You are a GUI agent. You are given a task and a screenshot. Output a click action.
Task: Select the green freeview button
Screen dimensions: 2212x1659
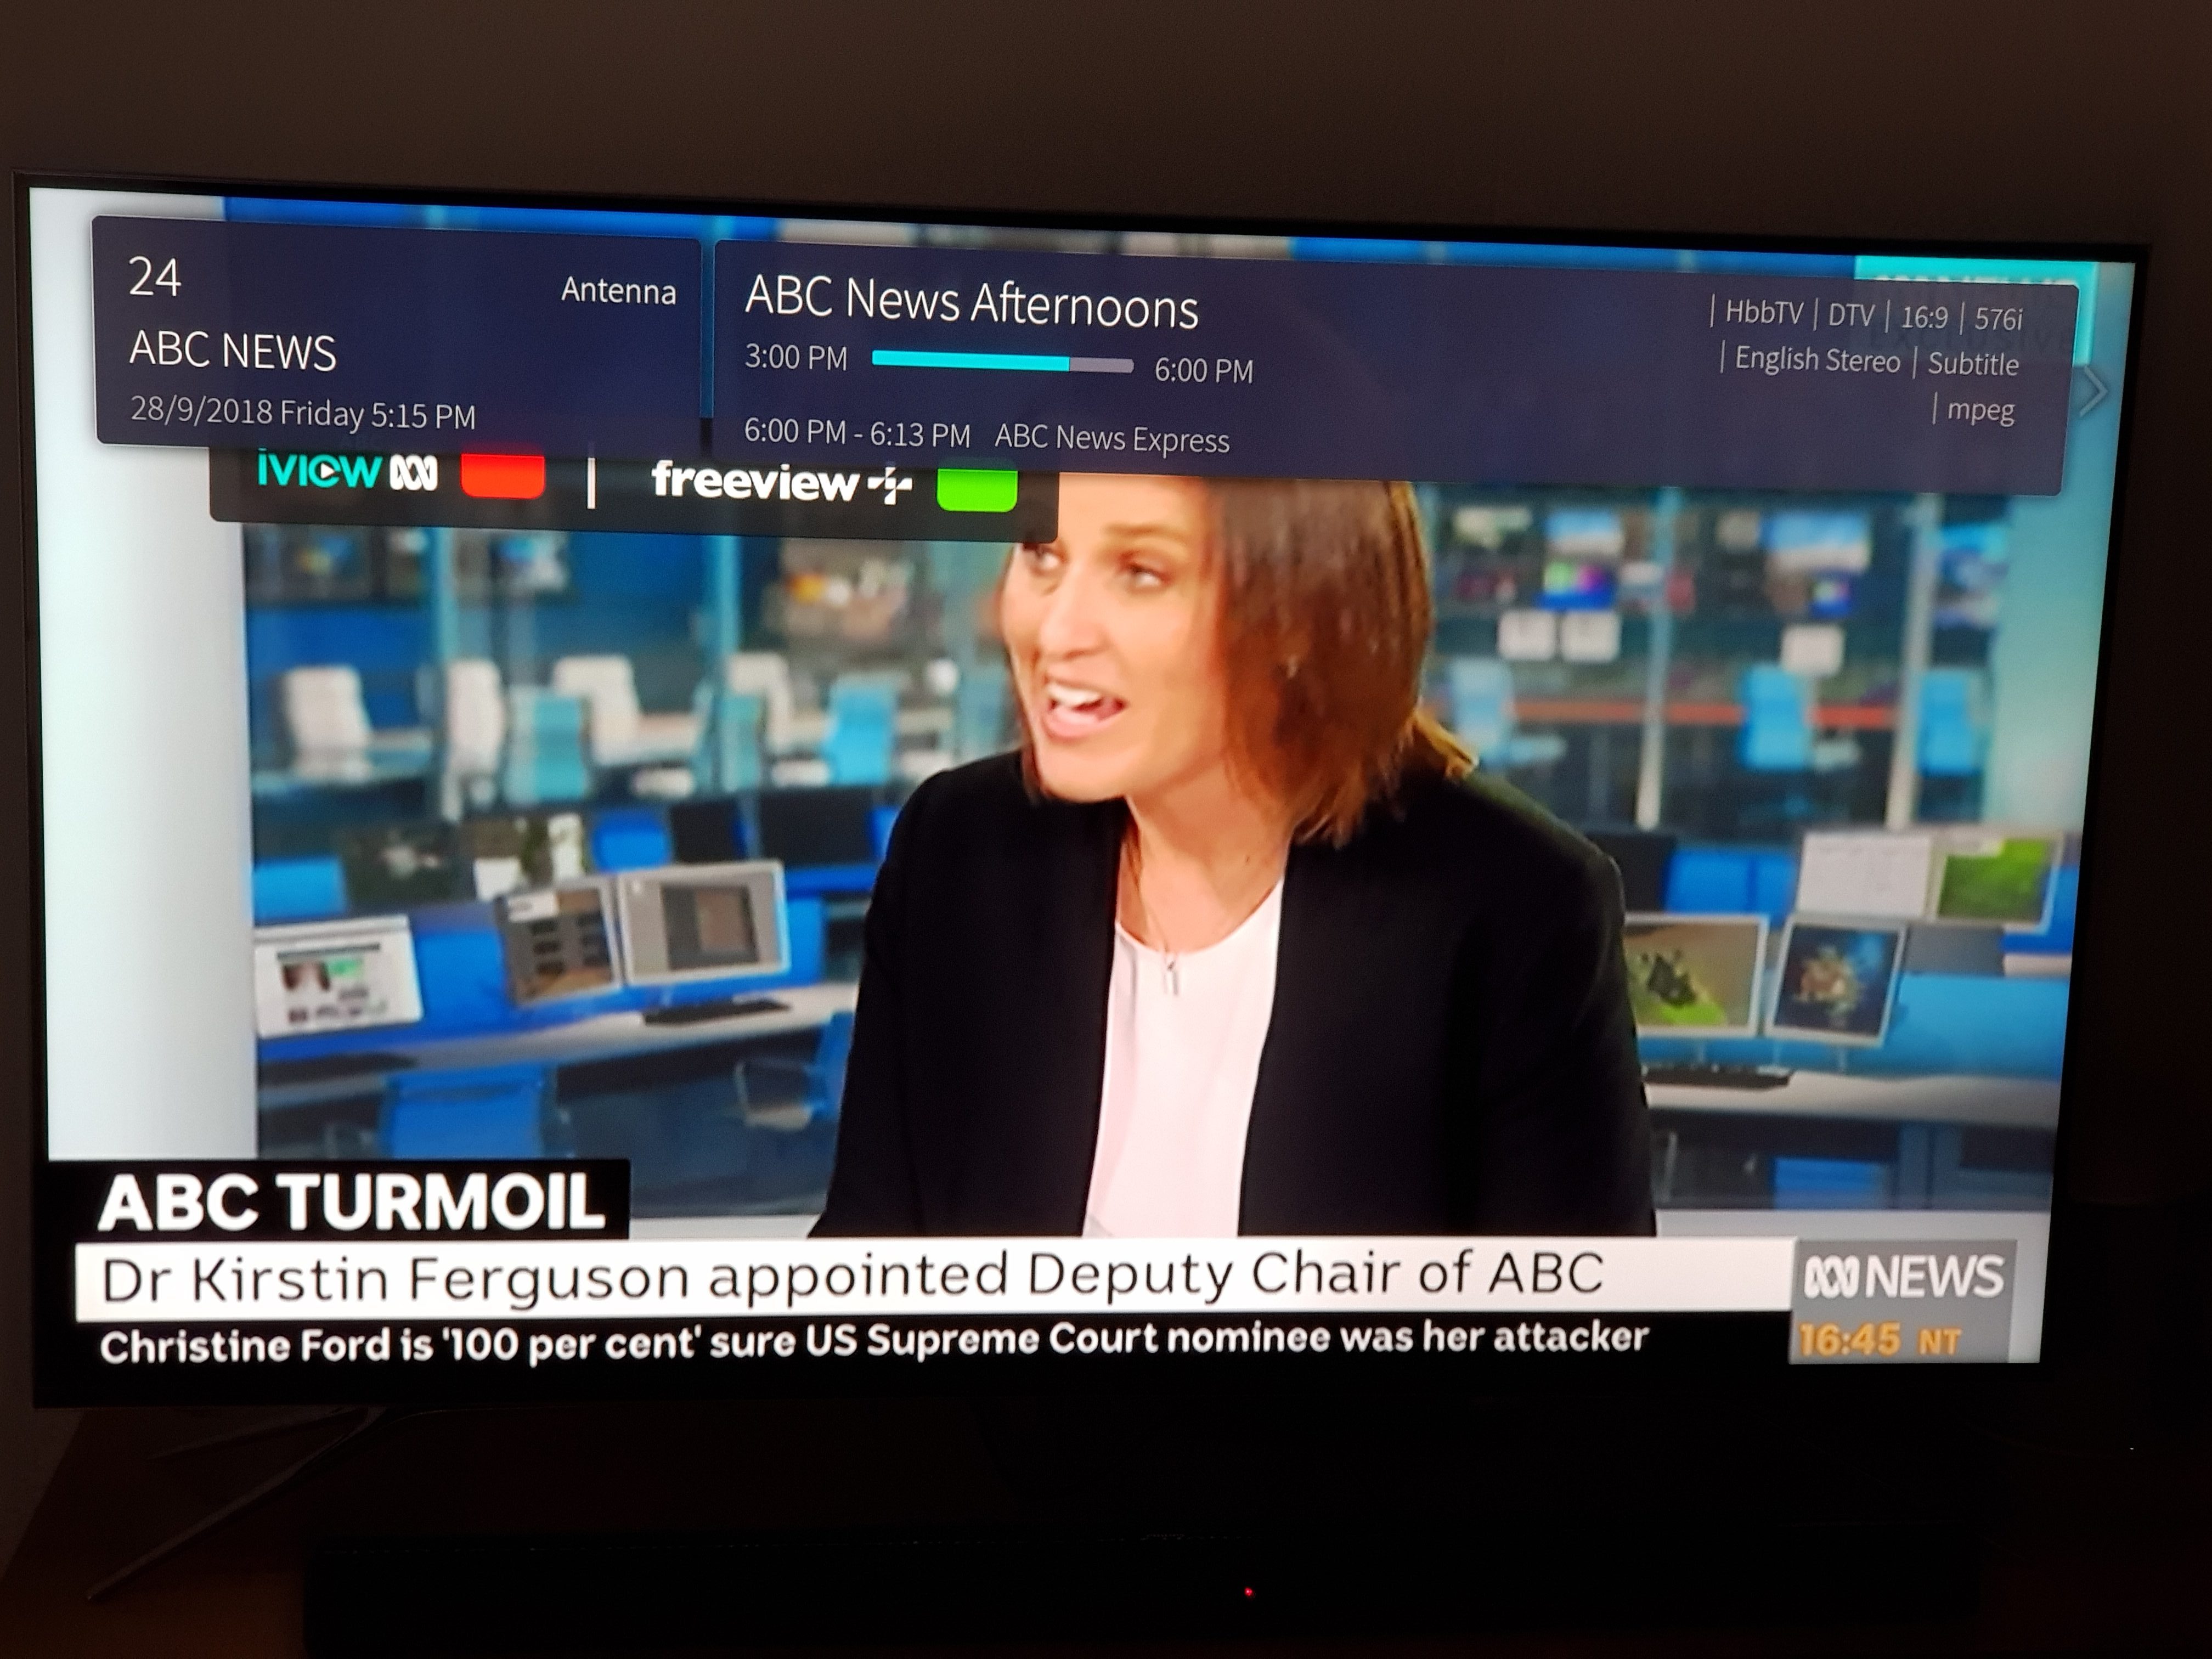click(977, 487)
